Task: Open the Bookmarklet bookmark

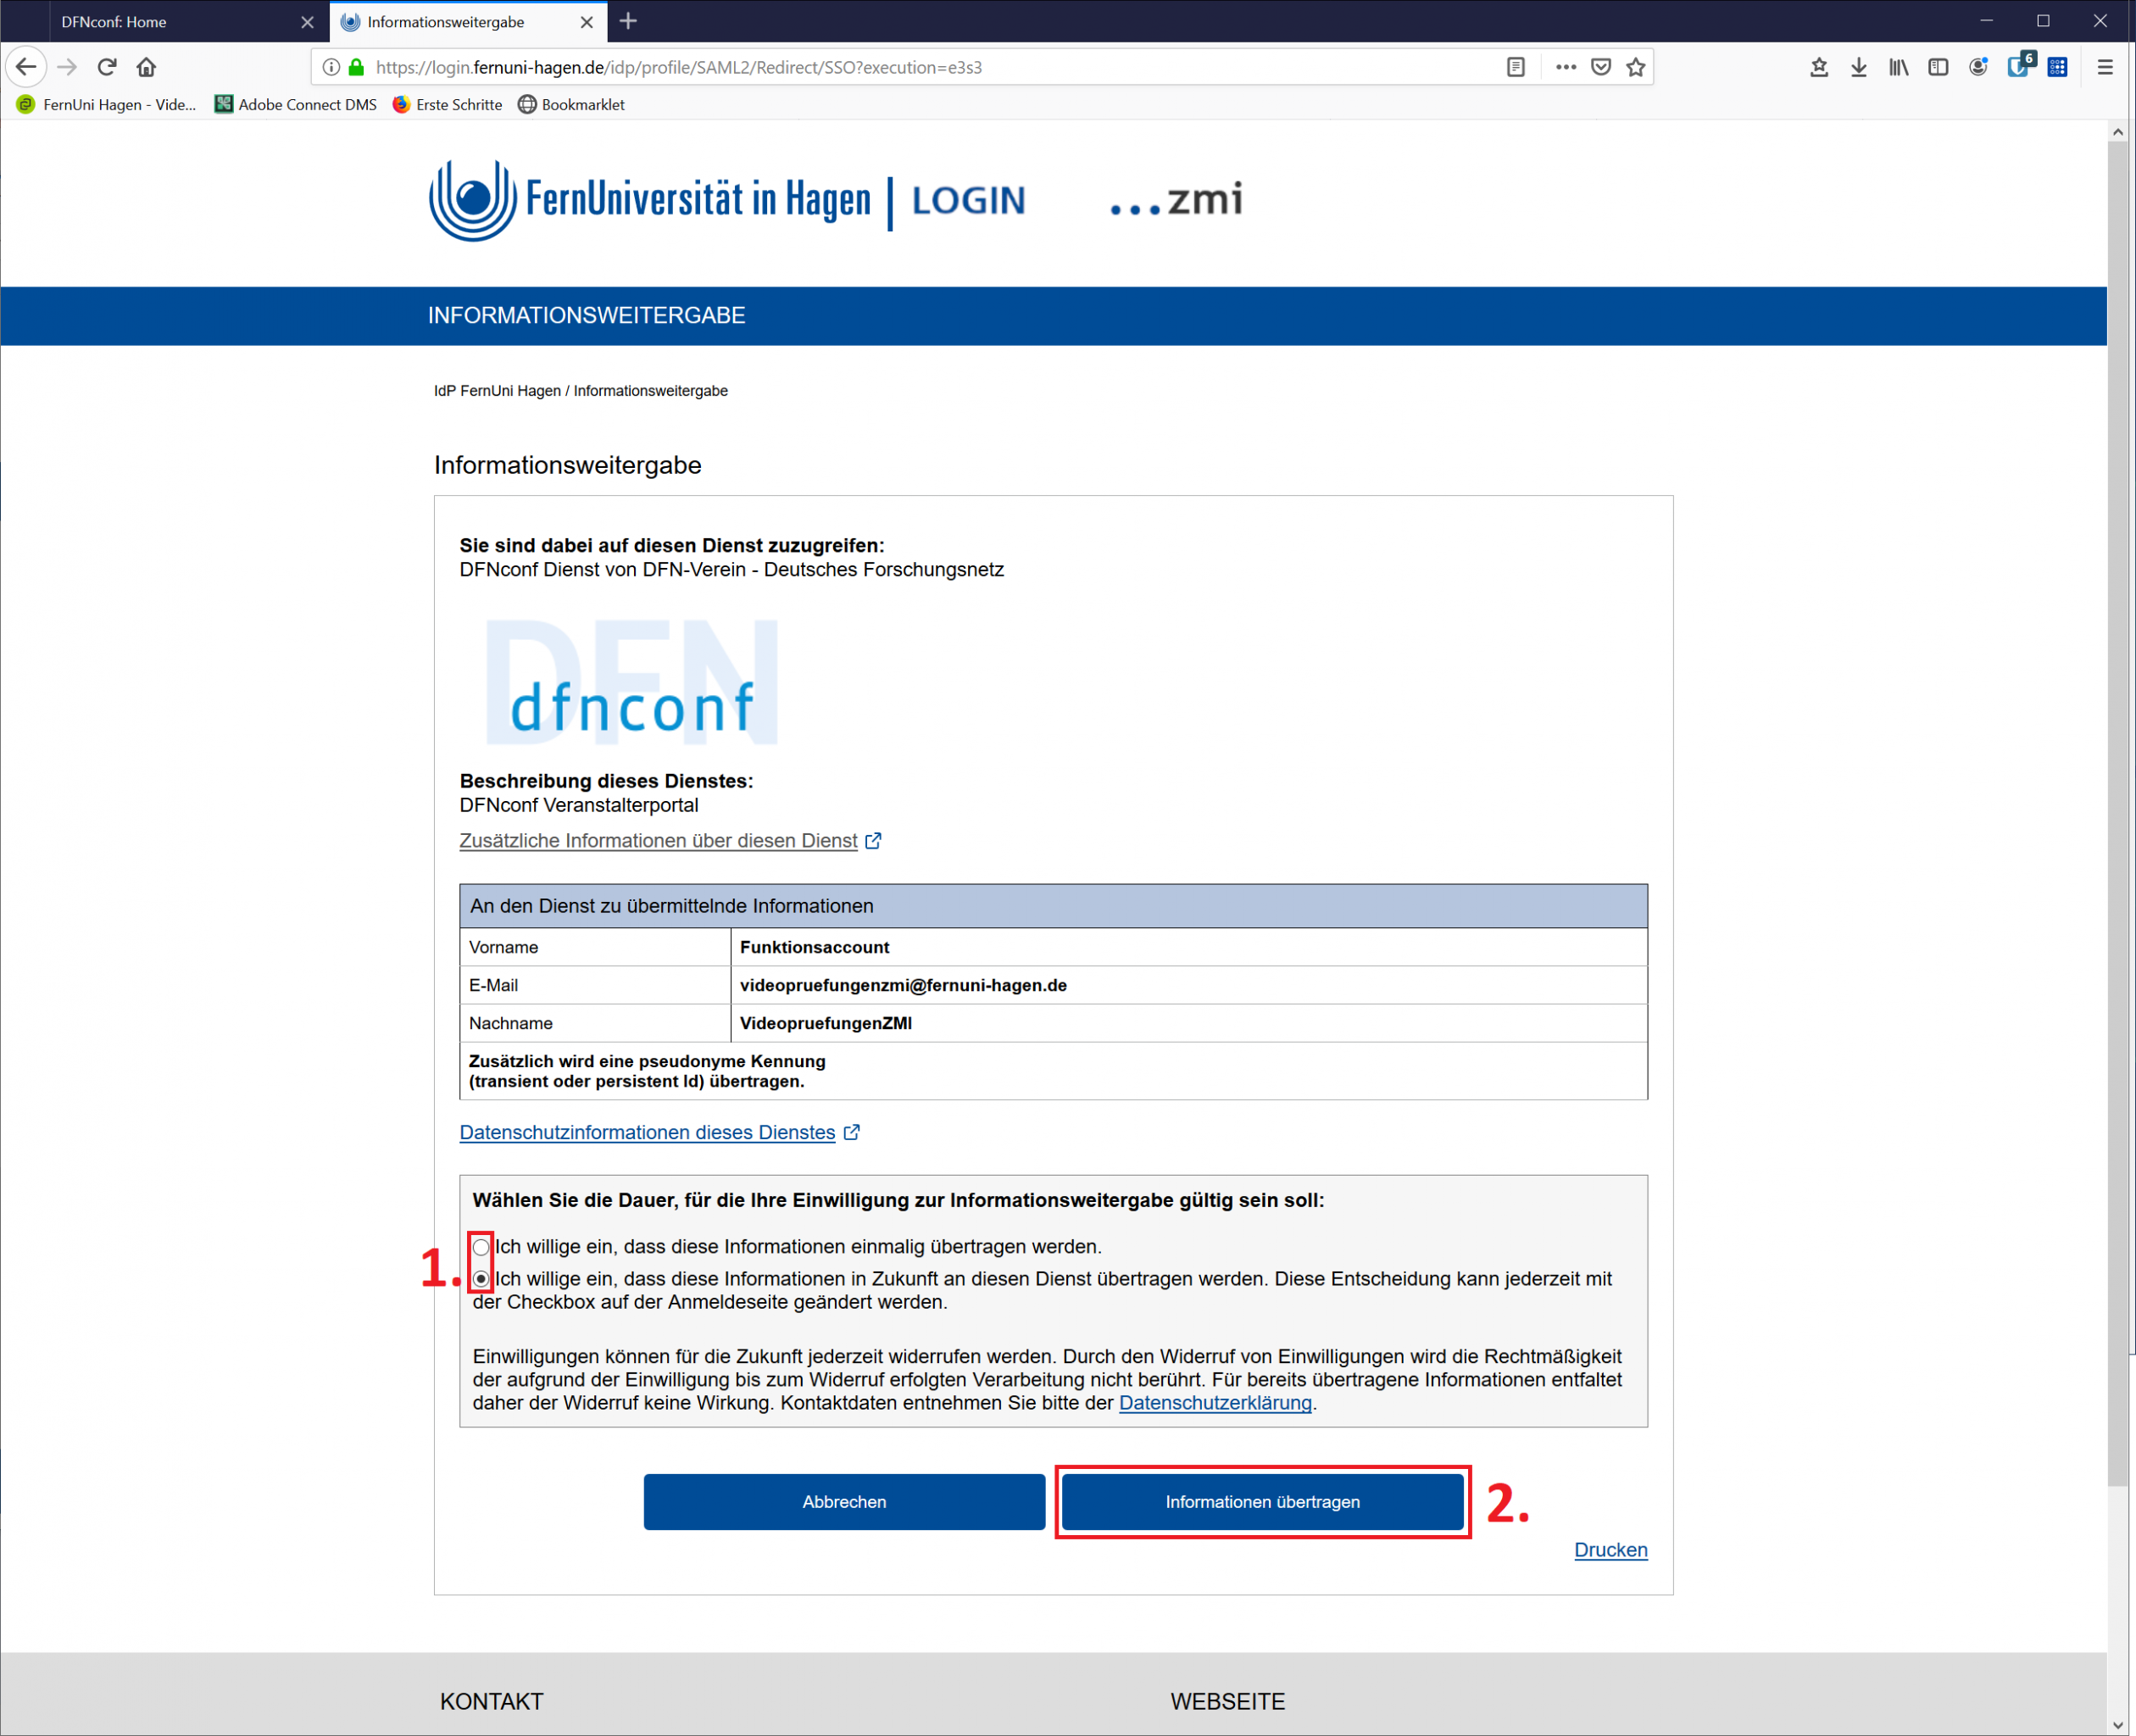Action: [571, 104]
